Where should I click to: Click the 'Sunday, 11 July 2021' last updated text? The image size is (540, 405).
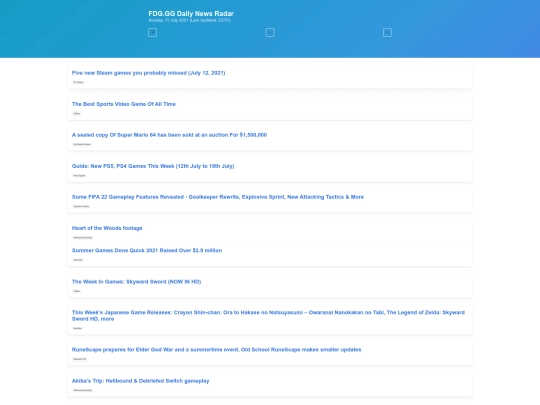coord(189,20)
